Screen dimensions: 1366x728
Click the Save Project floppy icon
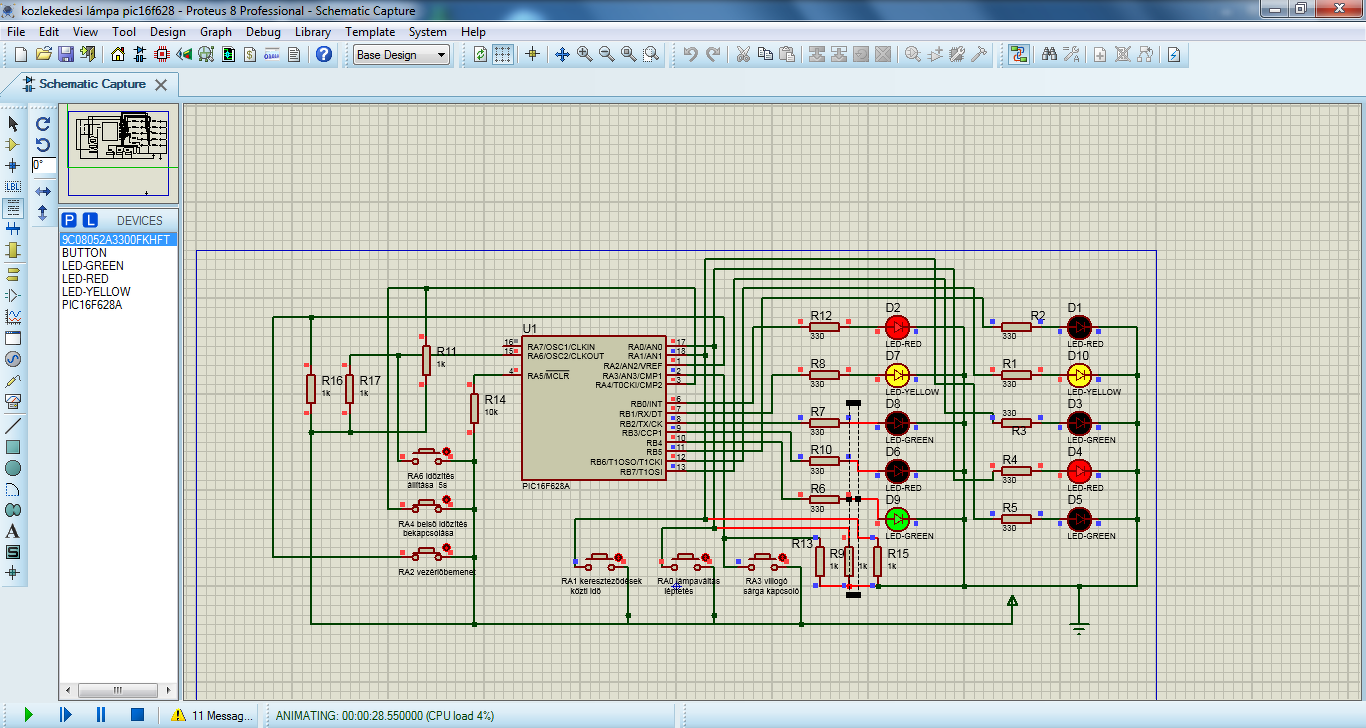(66, 54)
